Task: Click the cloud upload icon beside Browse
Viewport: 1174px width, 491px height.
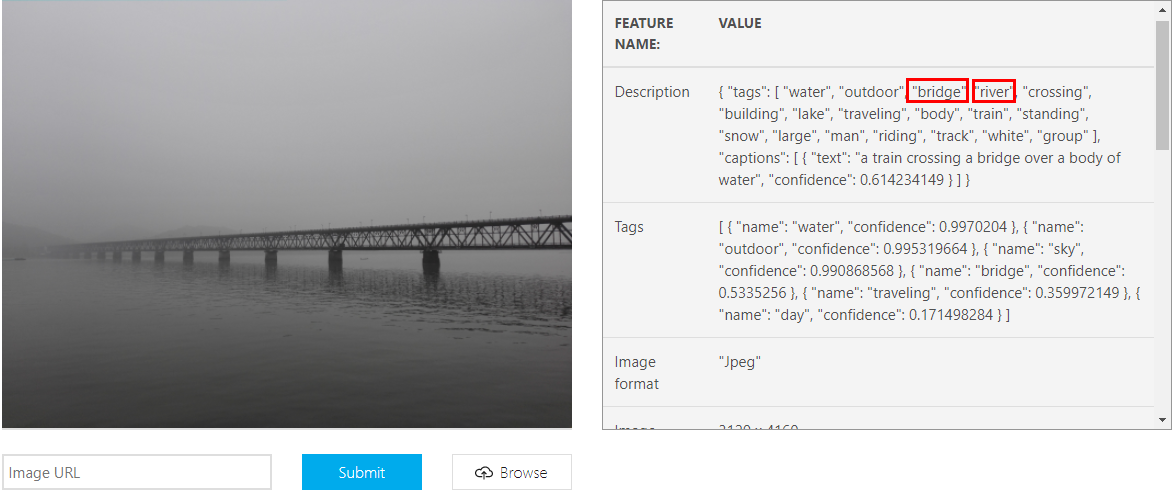Action: point(484,472)
